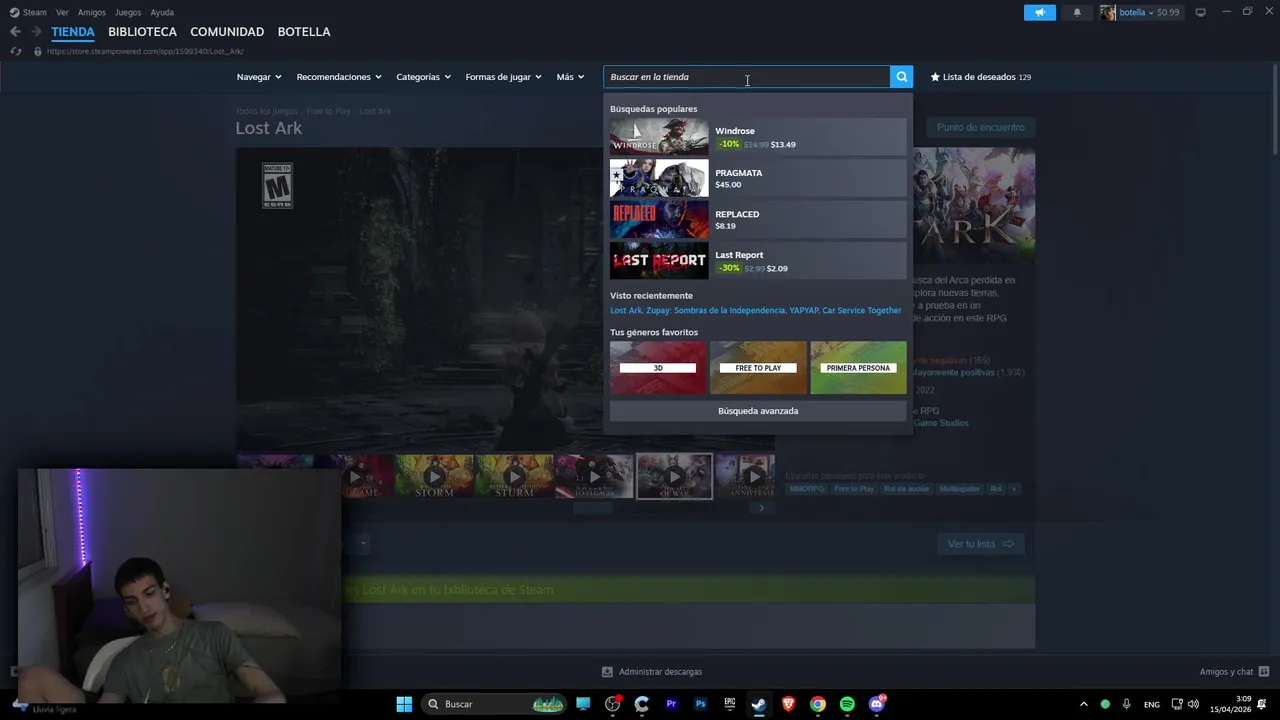This screenshot has height=720, width=1280.
Task: Click the search magnifier button in the store
Action: tap(901, 77)
